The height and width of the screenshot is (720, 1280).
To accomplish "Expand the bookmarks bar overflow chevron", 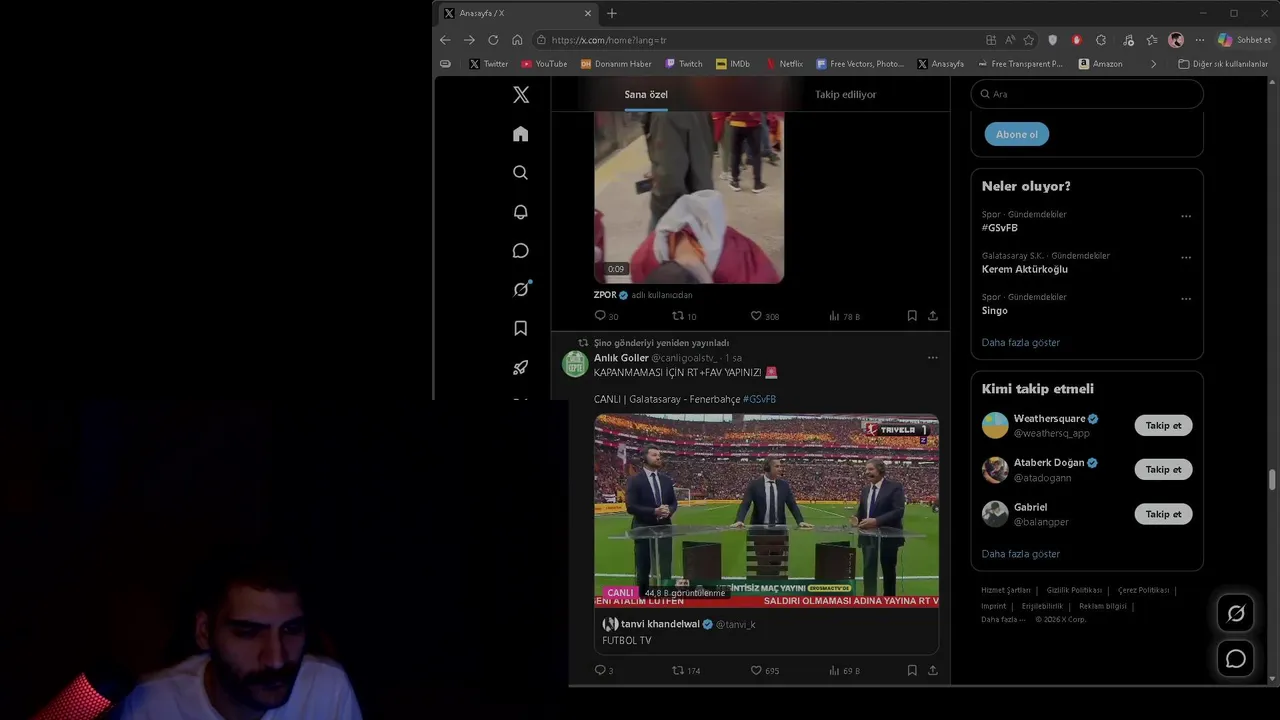I will pyautogui.click(x=1153, y=64).
